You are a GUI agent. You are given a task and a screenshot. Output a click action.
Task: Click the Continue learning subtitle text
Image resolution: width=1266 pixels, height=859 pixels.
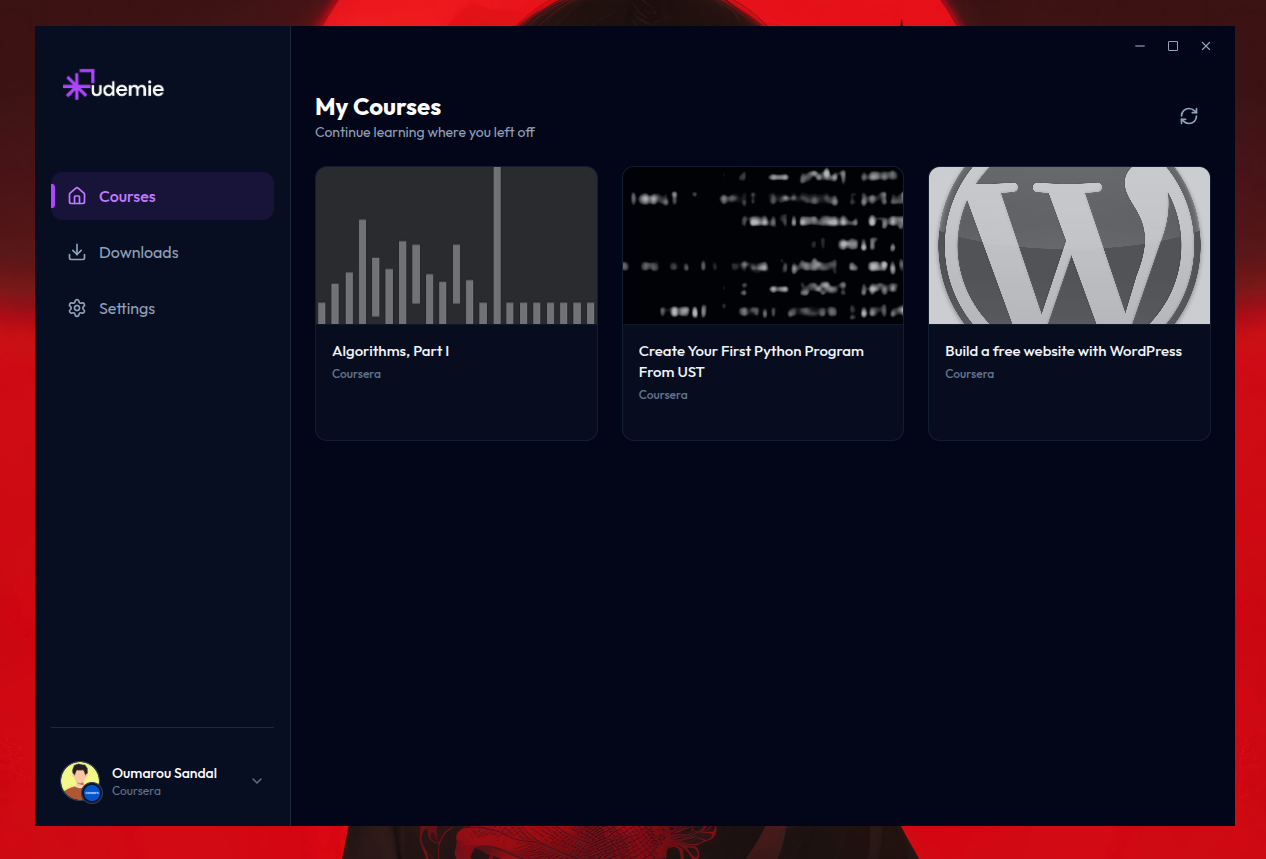click(425, 132)
